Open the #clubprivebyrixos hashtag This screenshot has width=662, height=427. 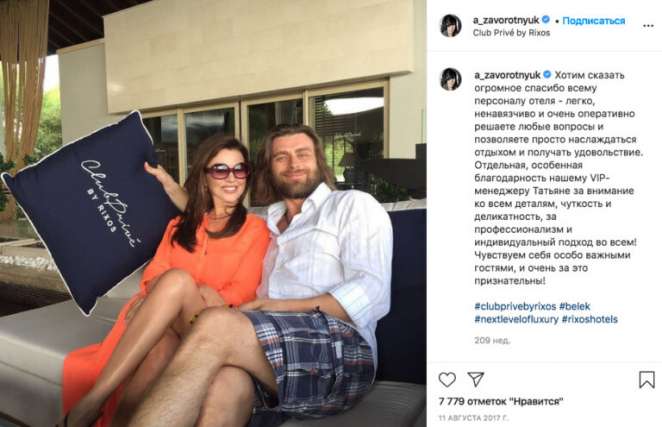515,306
